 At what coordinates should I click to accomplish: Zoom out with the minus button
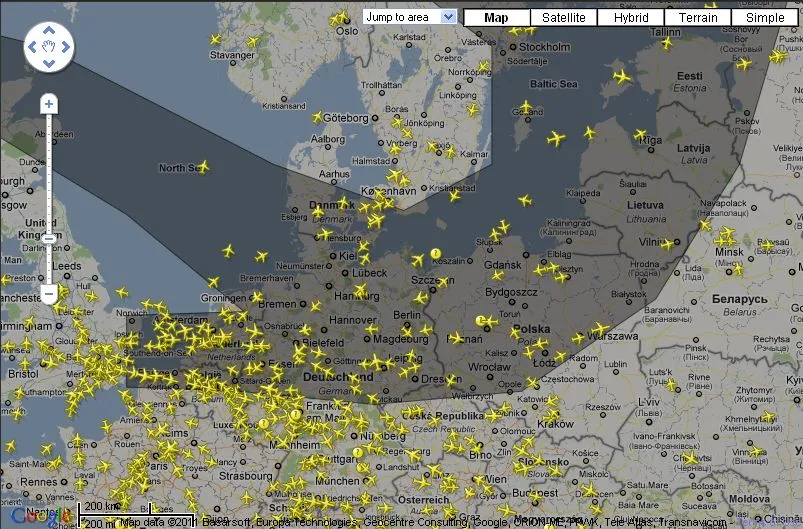[x=48, y=294]
